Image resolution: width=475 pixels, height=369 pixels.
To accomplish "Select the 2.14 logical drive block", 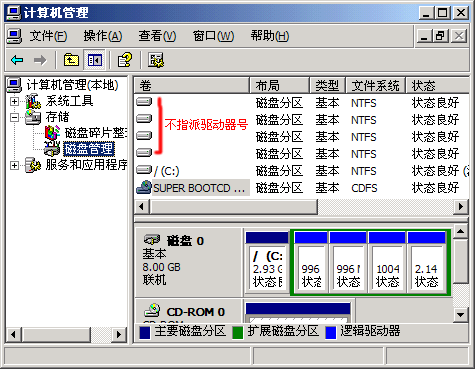I will click(427, 263).
